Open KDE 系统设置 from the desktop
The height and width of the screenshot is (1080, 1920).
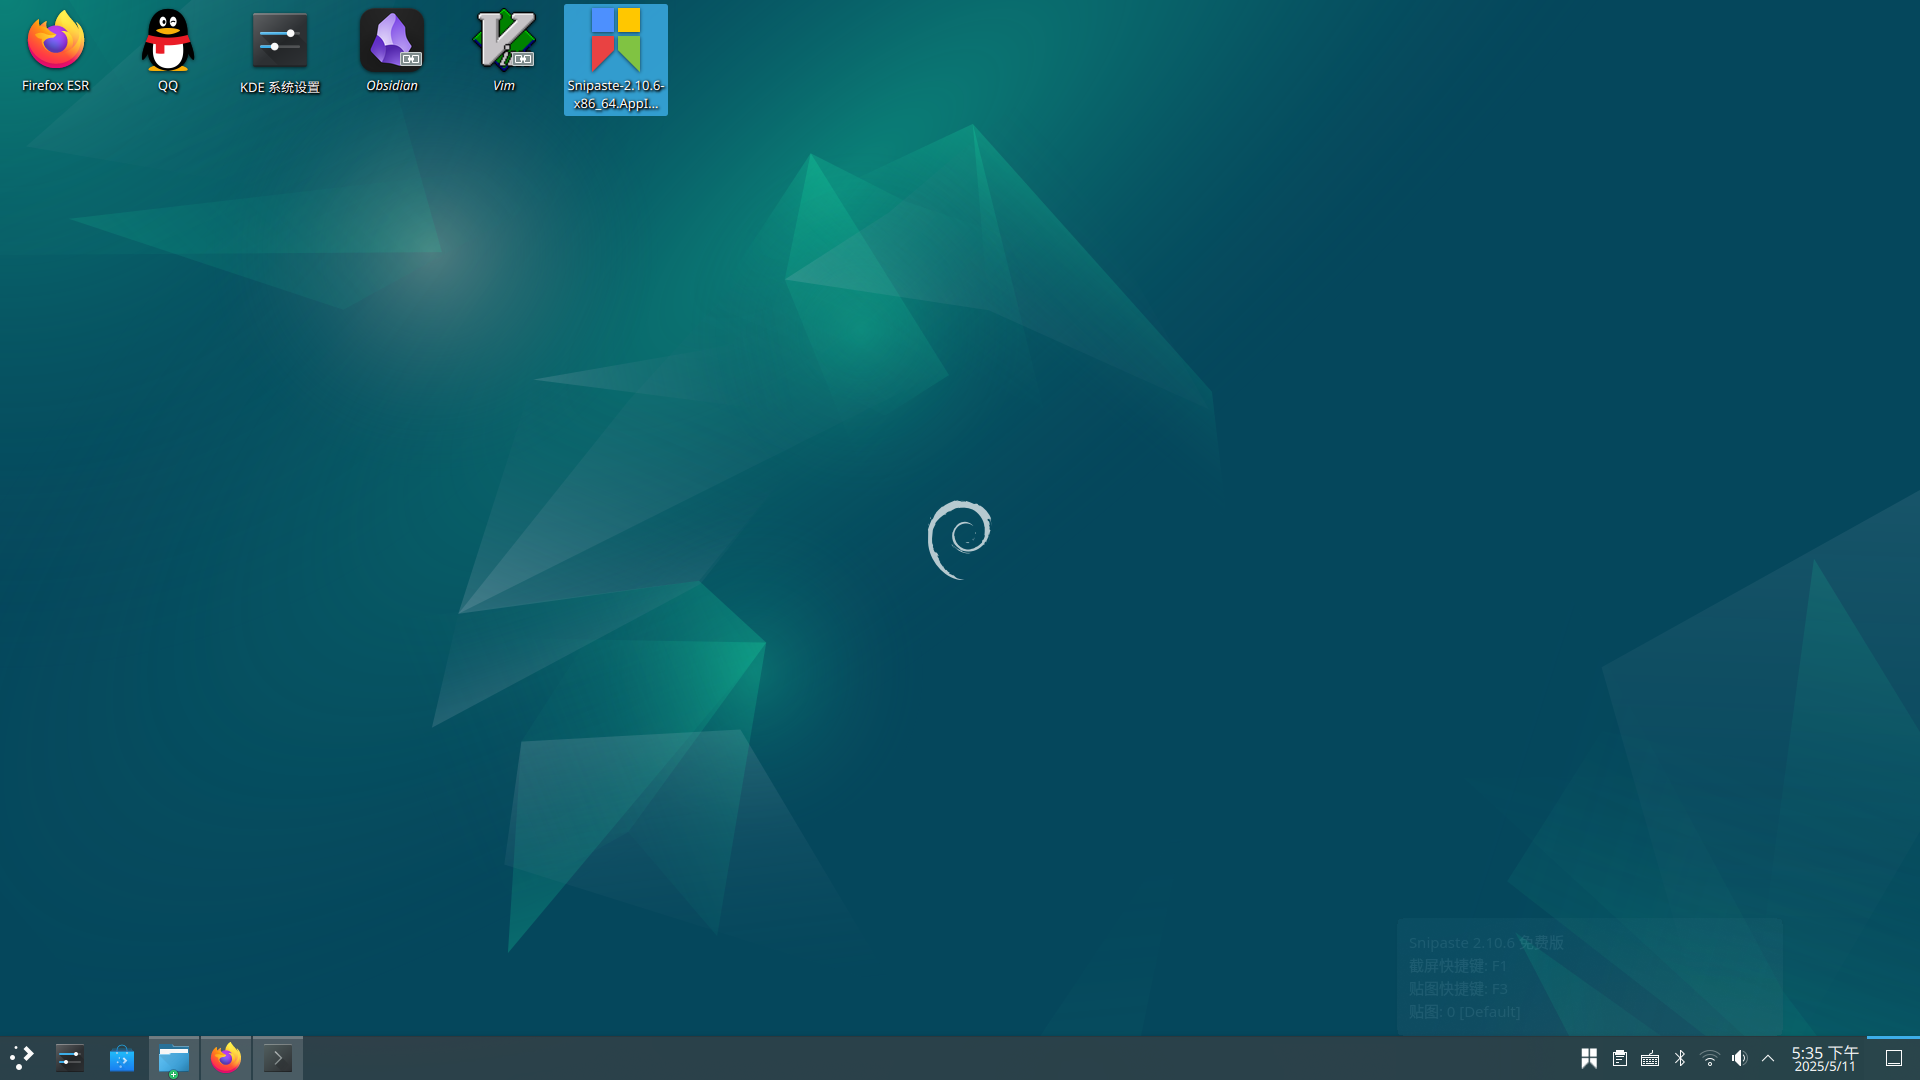280,40
